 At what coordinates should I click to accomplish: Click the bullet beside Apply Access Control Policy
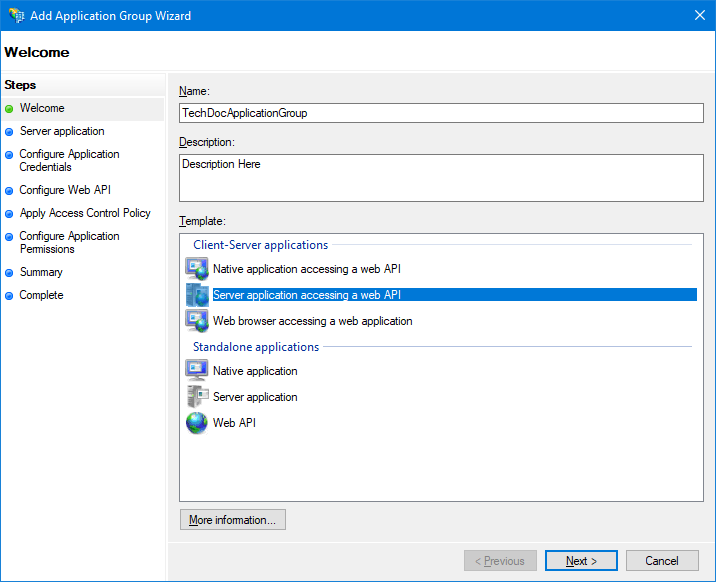[9, 214]
